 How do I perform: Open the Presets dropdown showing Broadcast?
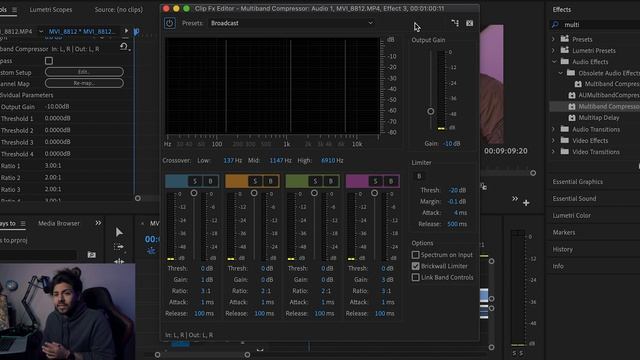click(x=291, y=23)
